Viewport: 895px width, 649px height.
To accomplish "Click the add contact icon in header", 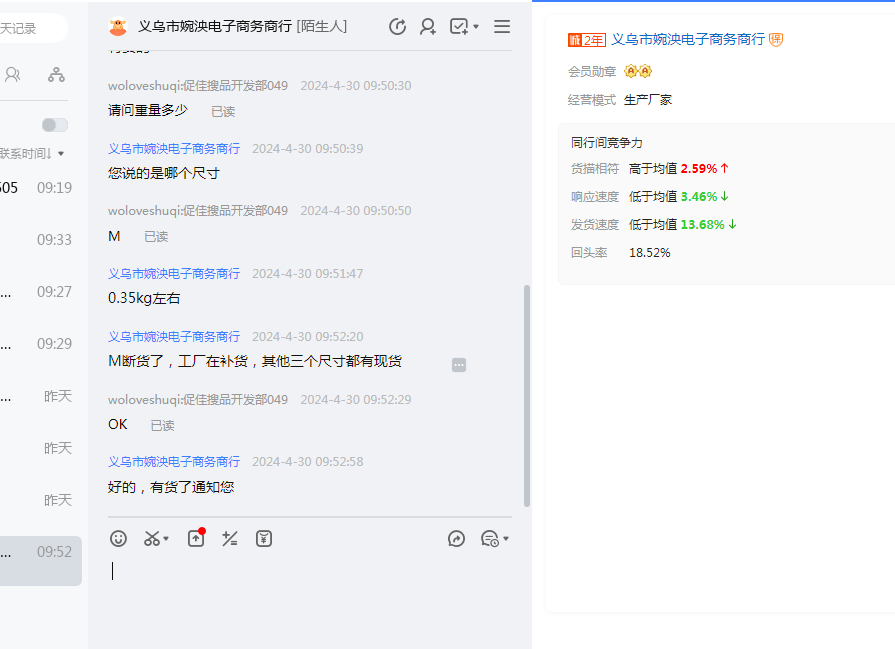I will click(428, 27).
